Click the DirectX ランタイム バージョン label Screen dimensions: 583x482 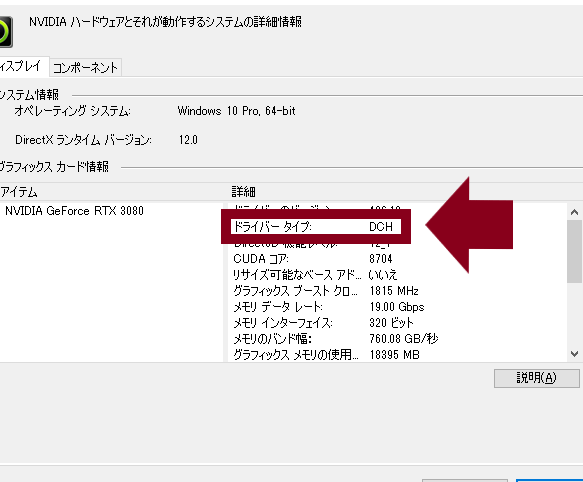[x=83, y=140]
